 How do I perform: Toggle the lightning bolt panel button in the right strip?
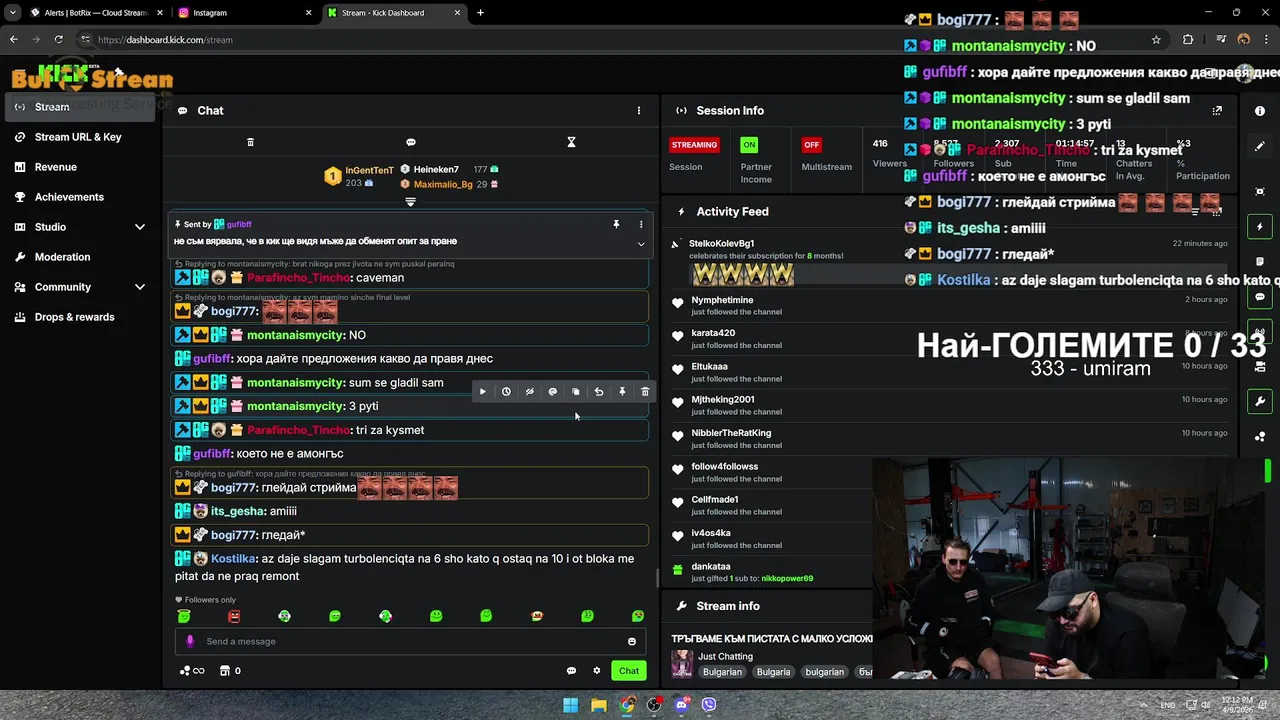pyautogui.click(x=1260, y=227)
